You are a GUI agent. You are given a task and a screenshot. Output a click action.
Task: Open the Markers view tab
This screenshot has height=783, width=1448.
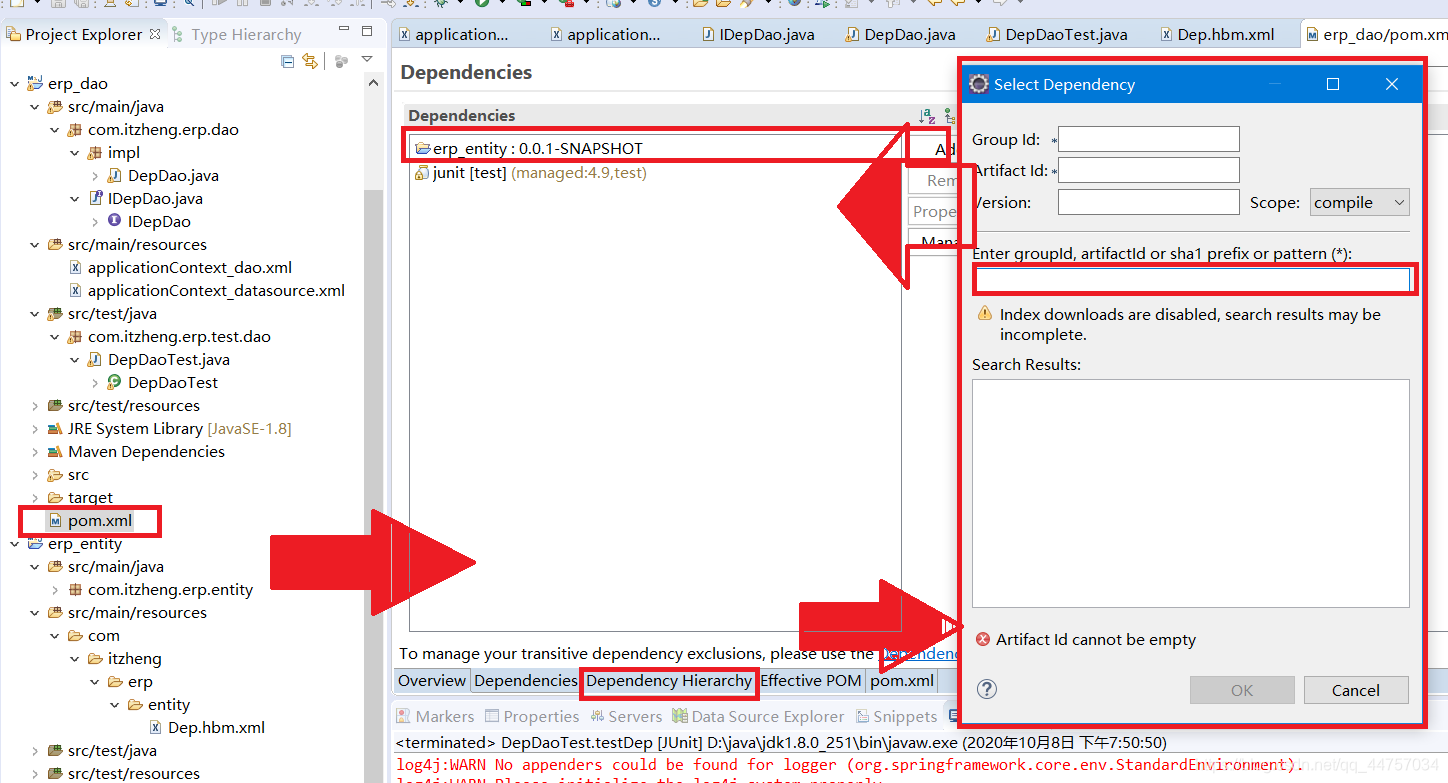pos(435,716)
